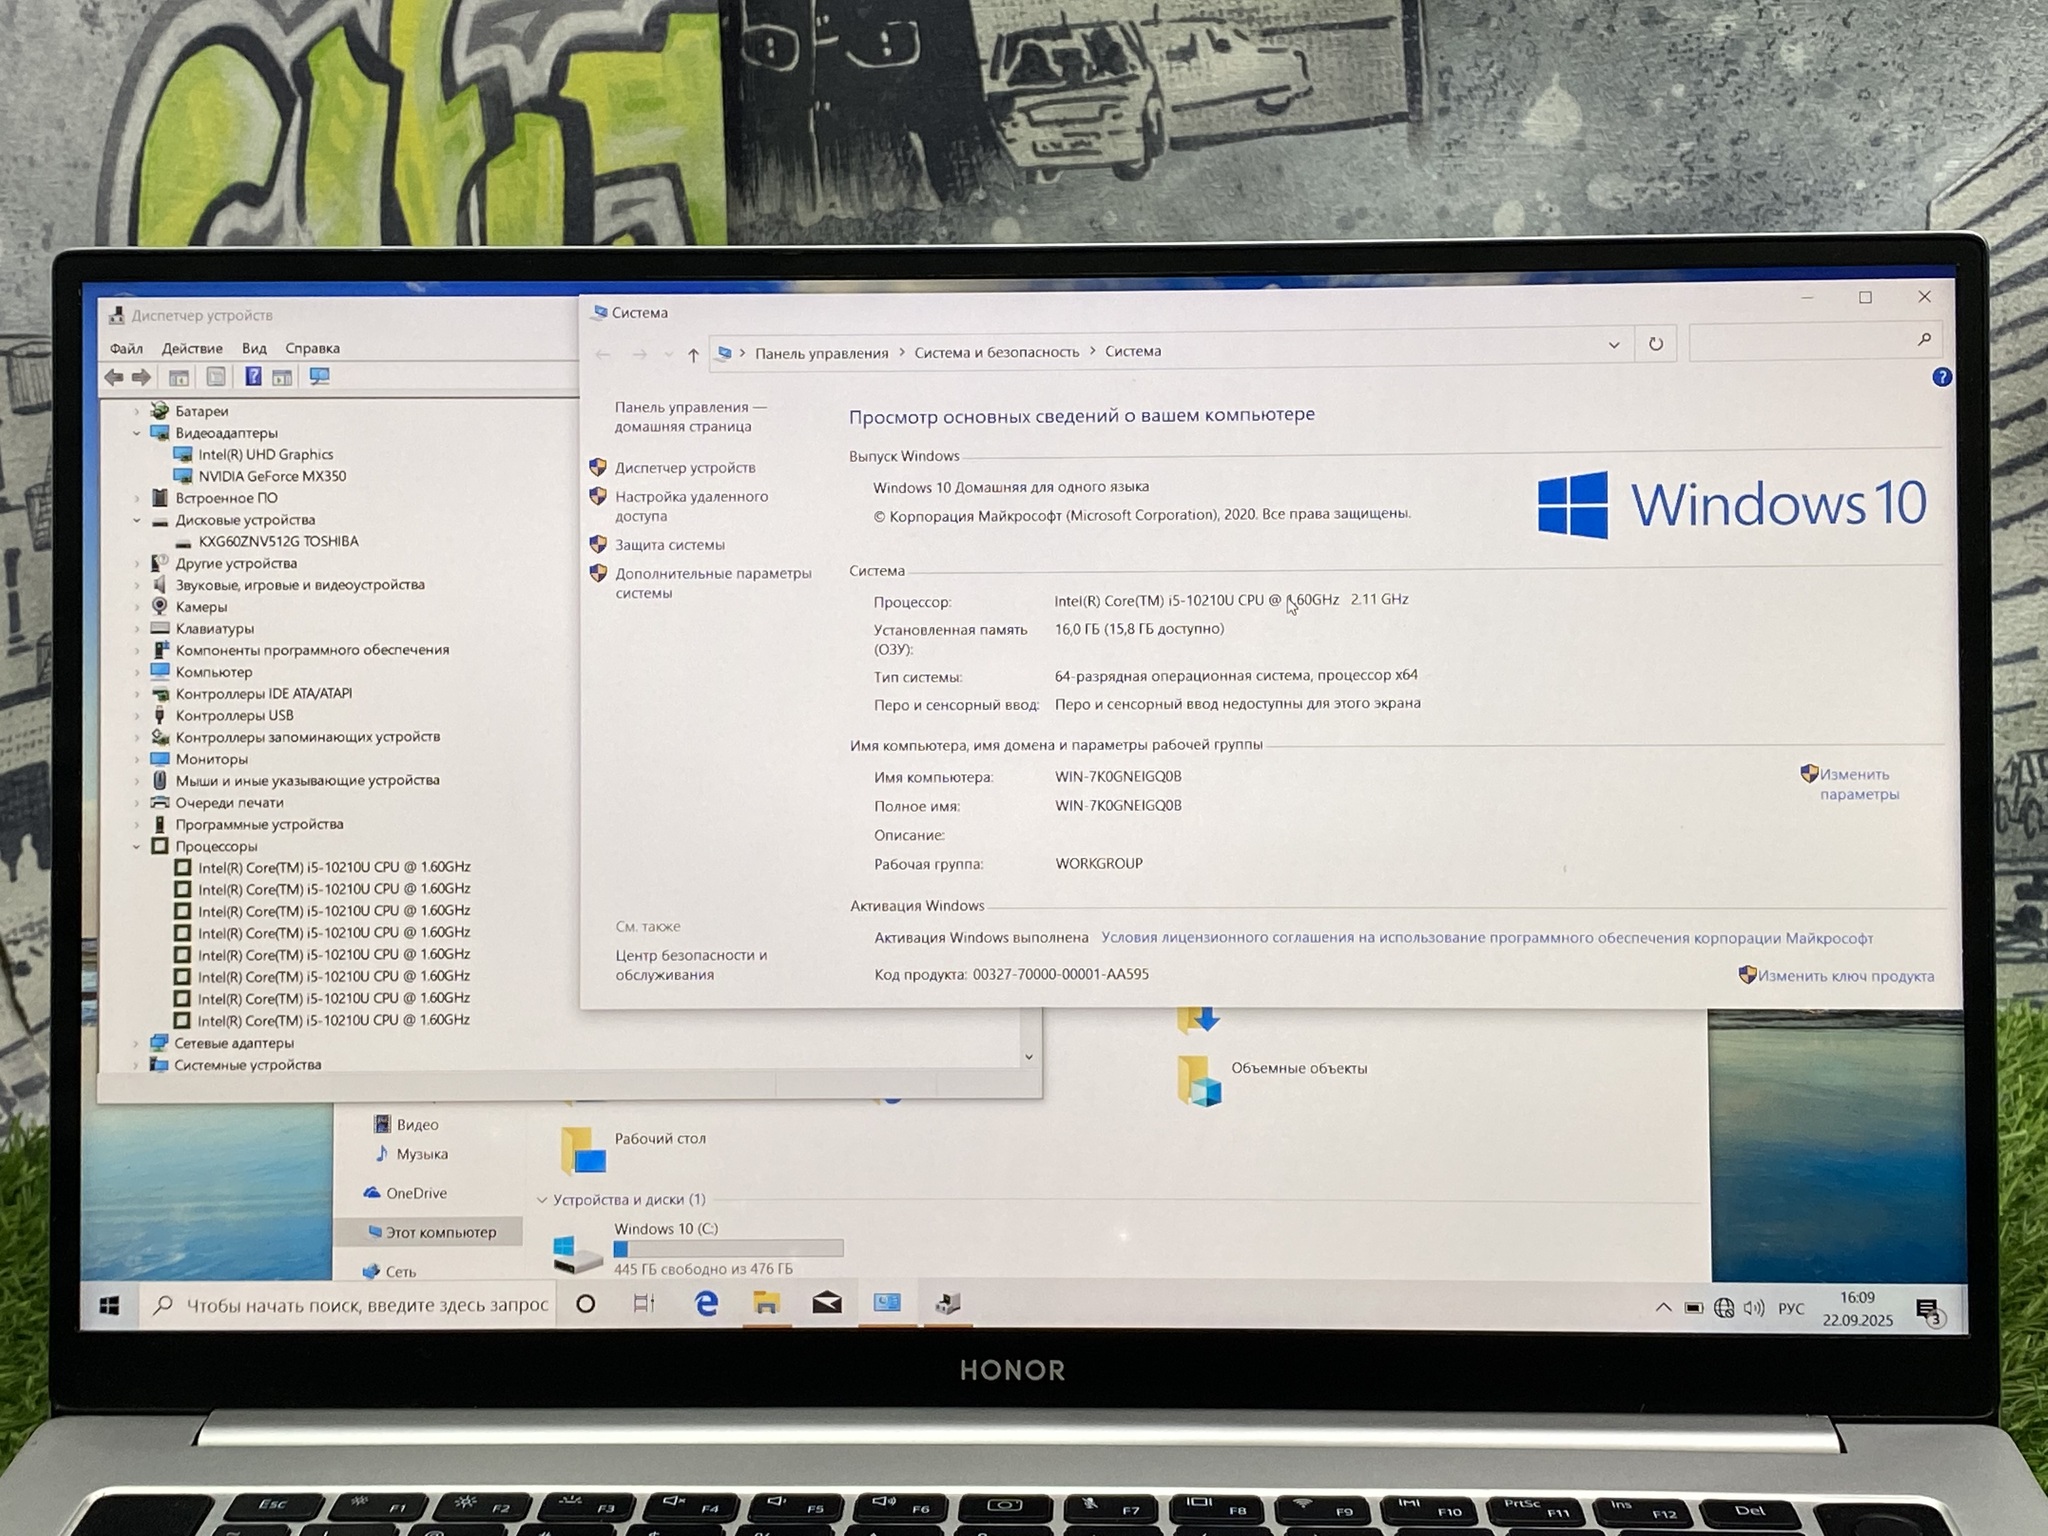2048x1536 pixels.
Task: Open Microsoft Edge from the taskbar
Action: (706, 1303)
